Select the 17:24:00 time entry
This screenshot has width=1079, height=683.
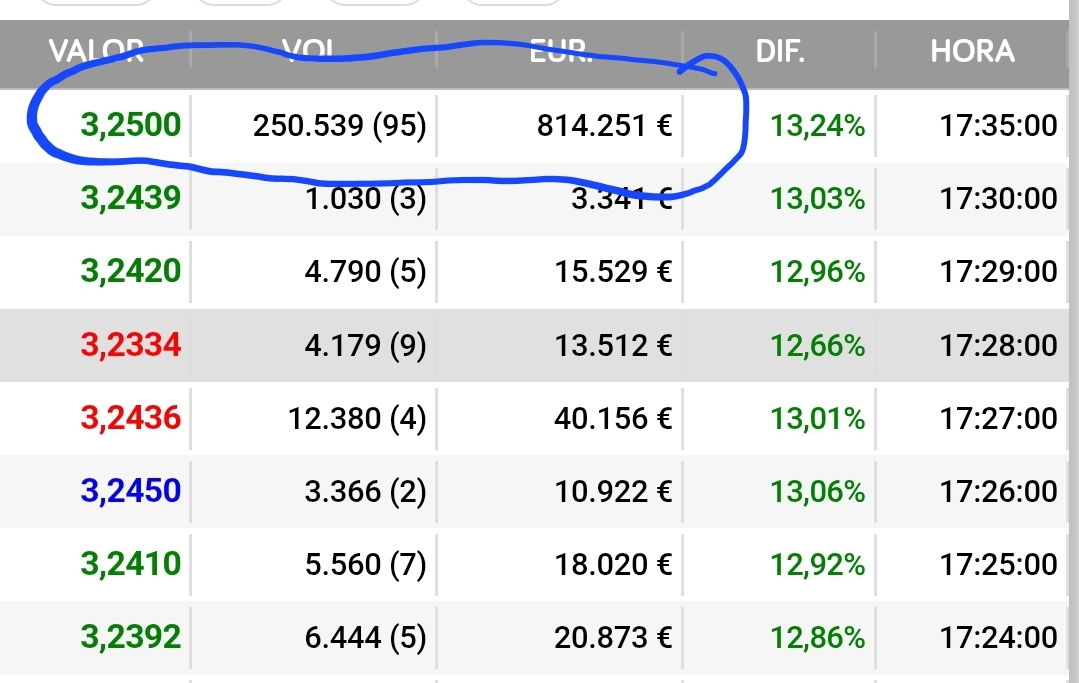point(998,637)
